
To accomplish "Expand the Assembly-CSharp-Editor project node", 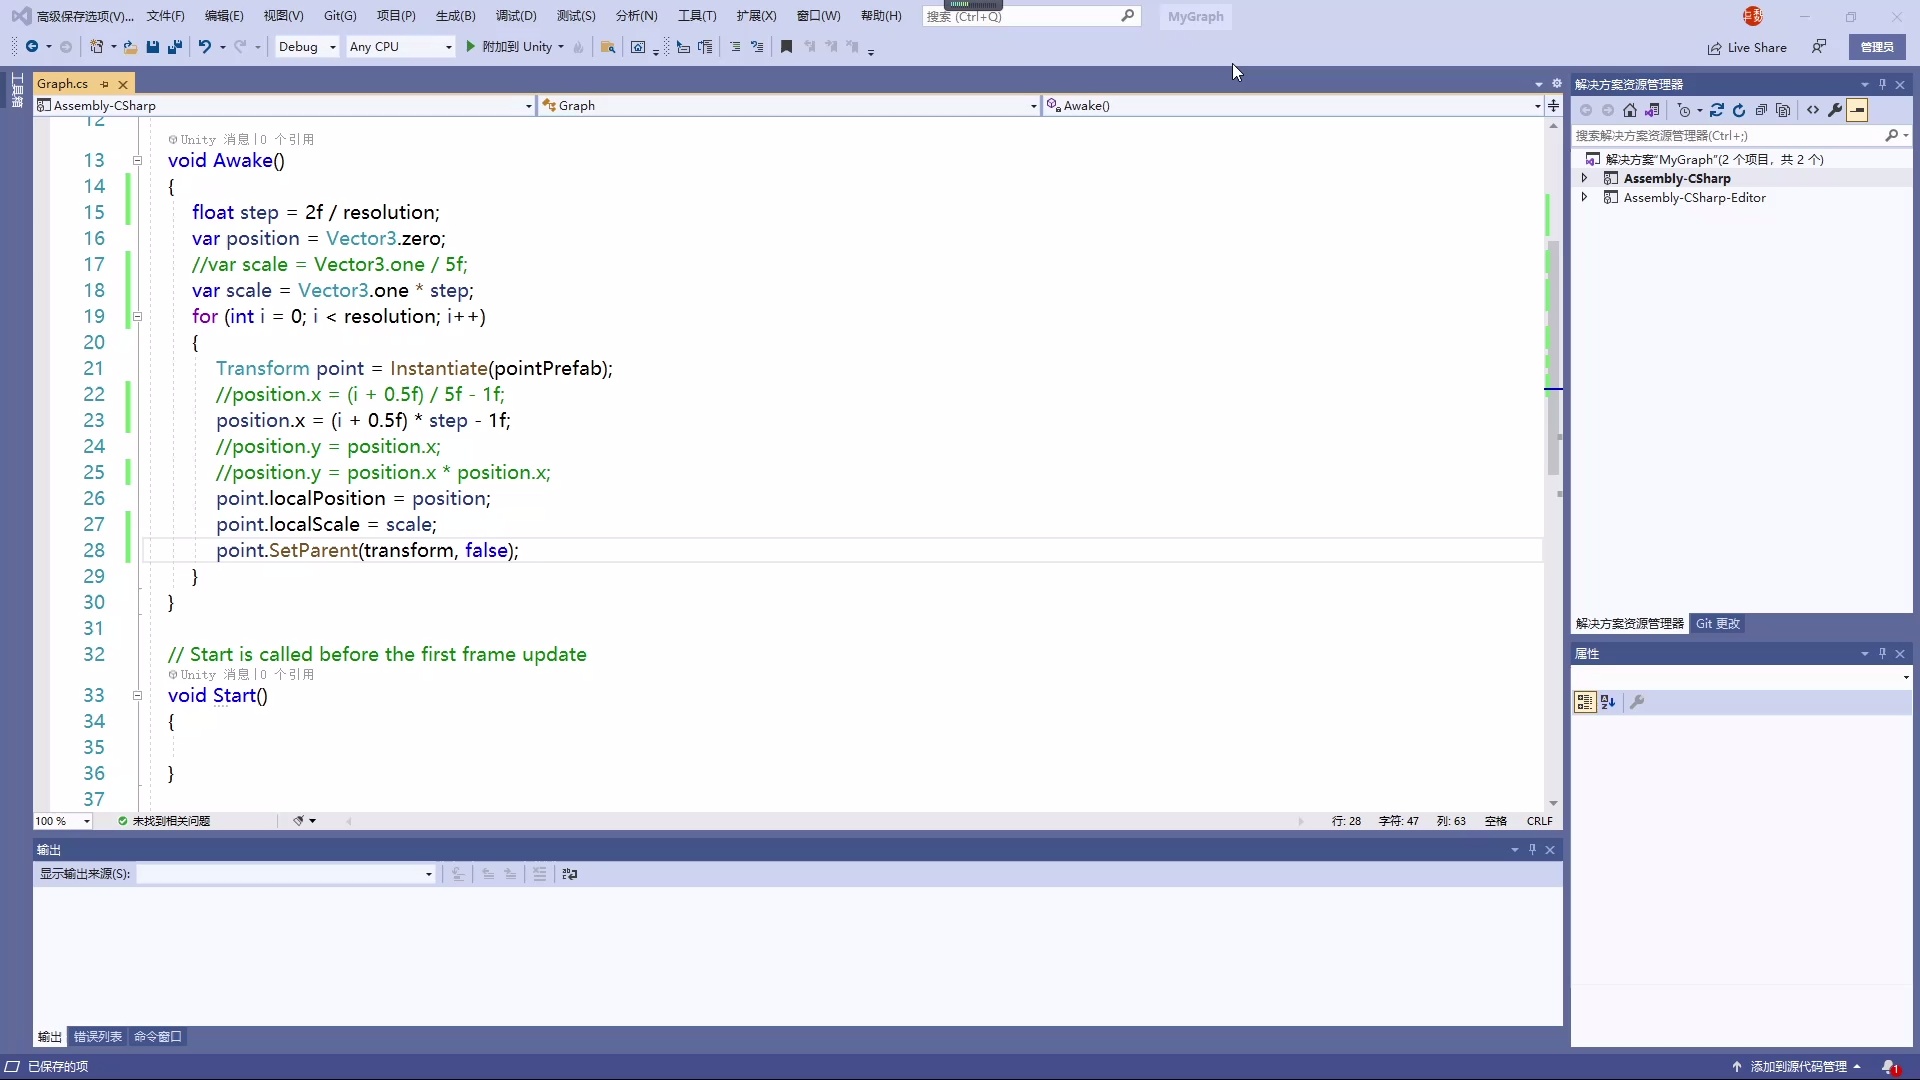I will [x=1584, y=198].
